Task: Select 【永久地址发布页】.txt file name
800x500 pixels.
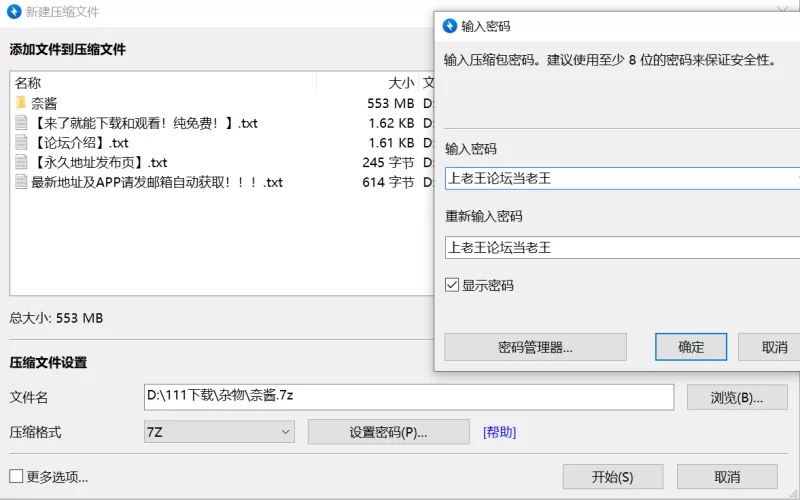Action: point(99,162)
